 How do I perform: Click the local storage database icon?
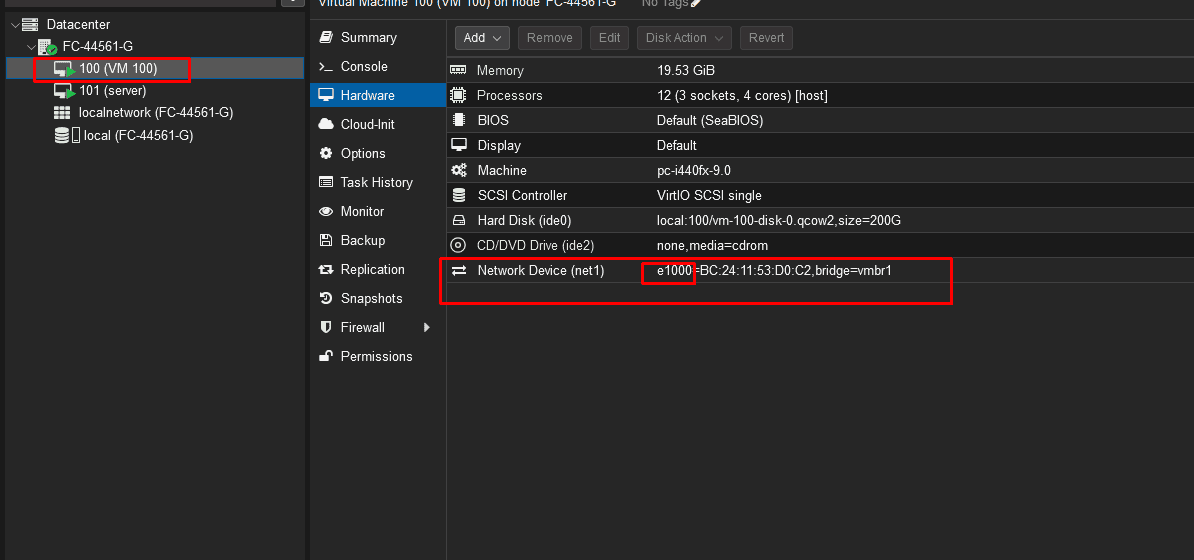point(62,136)
